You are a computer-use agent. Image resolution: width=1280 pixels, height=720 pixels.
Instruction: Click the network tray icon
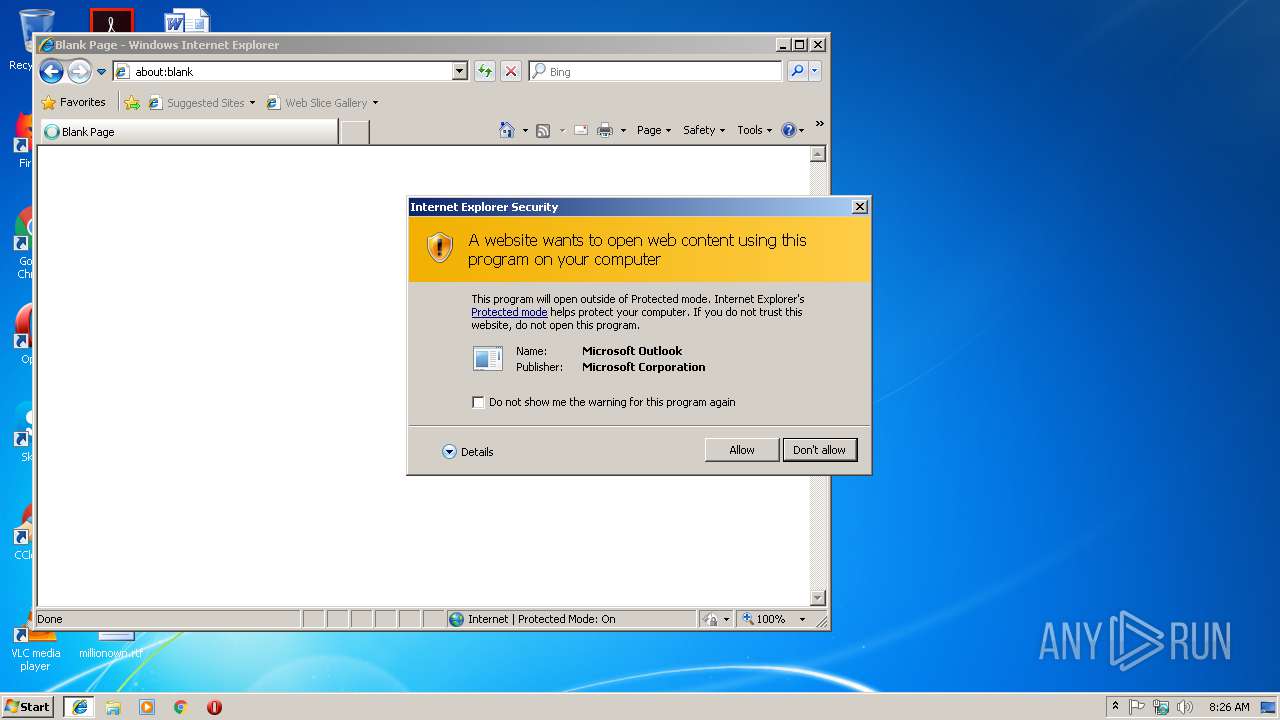click(x=1161, y=706)
